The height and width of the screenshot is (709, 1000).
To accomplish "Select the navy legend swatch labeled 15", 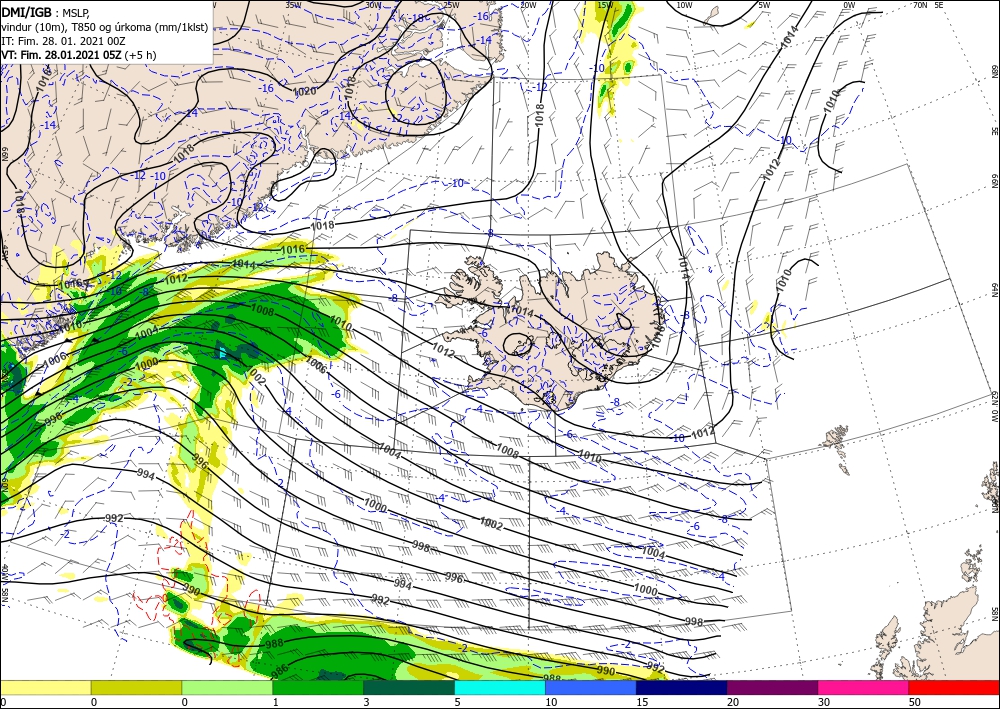I will tap(682, 687).
